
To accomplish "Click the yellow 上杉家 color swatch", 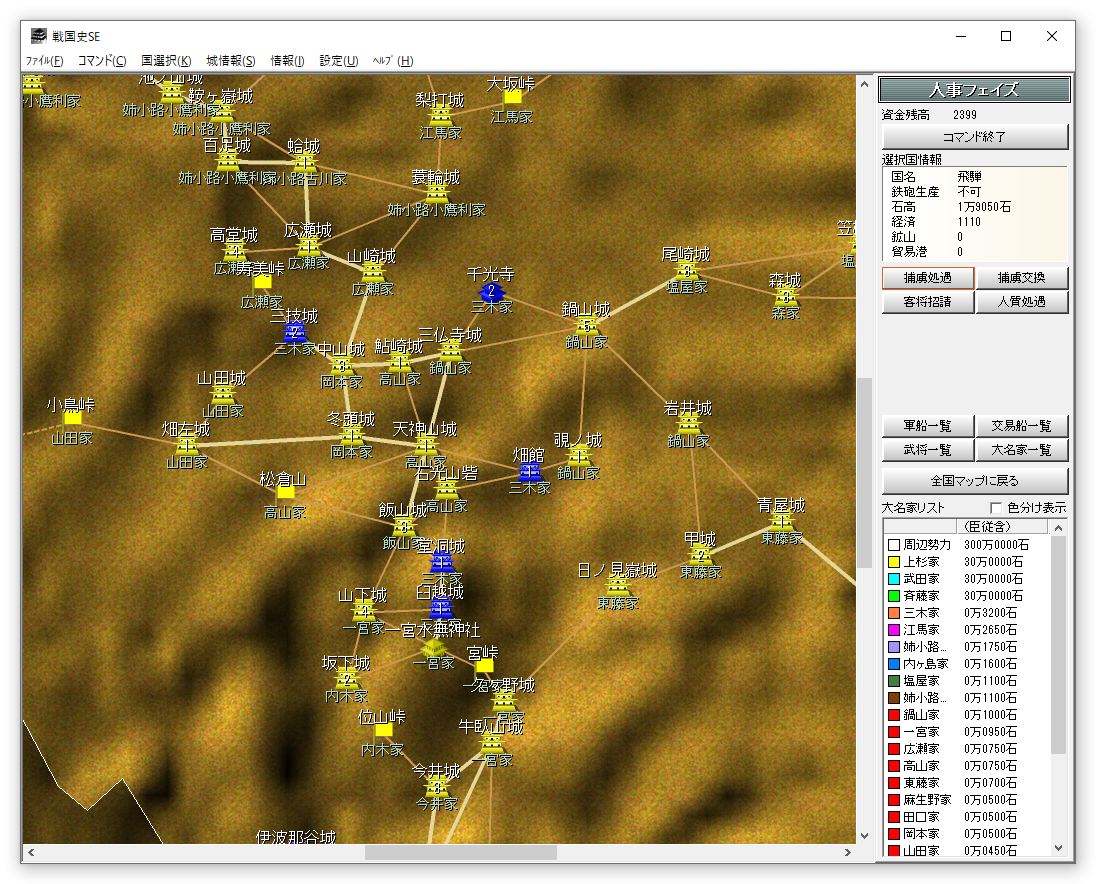I will click(x=893, y=562).
